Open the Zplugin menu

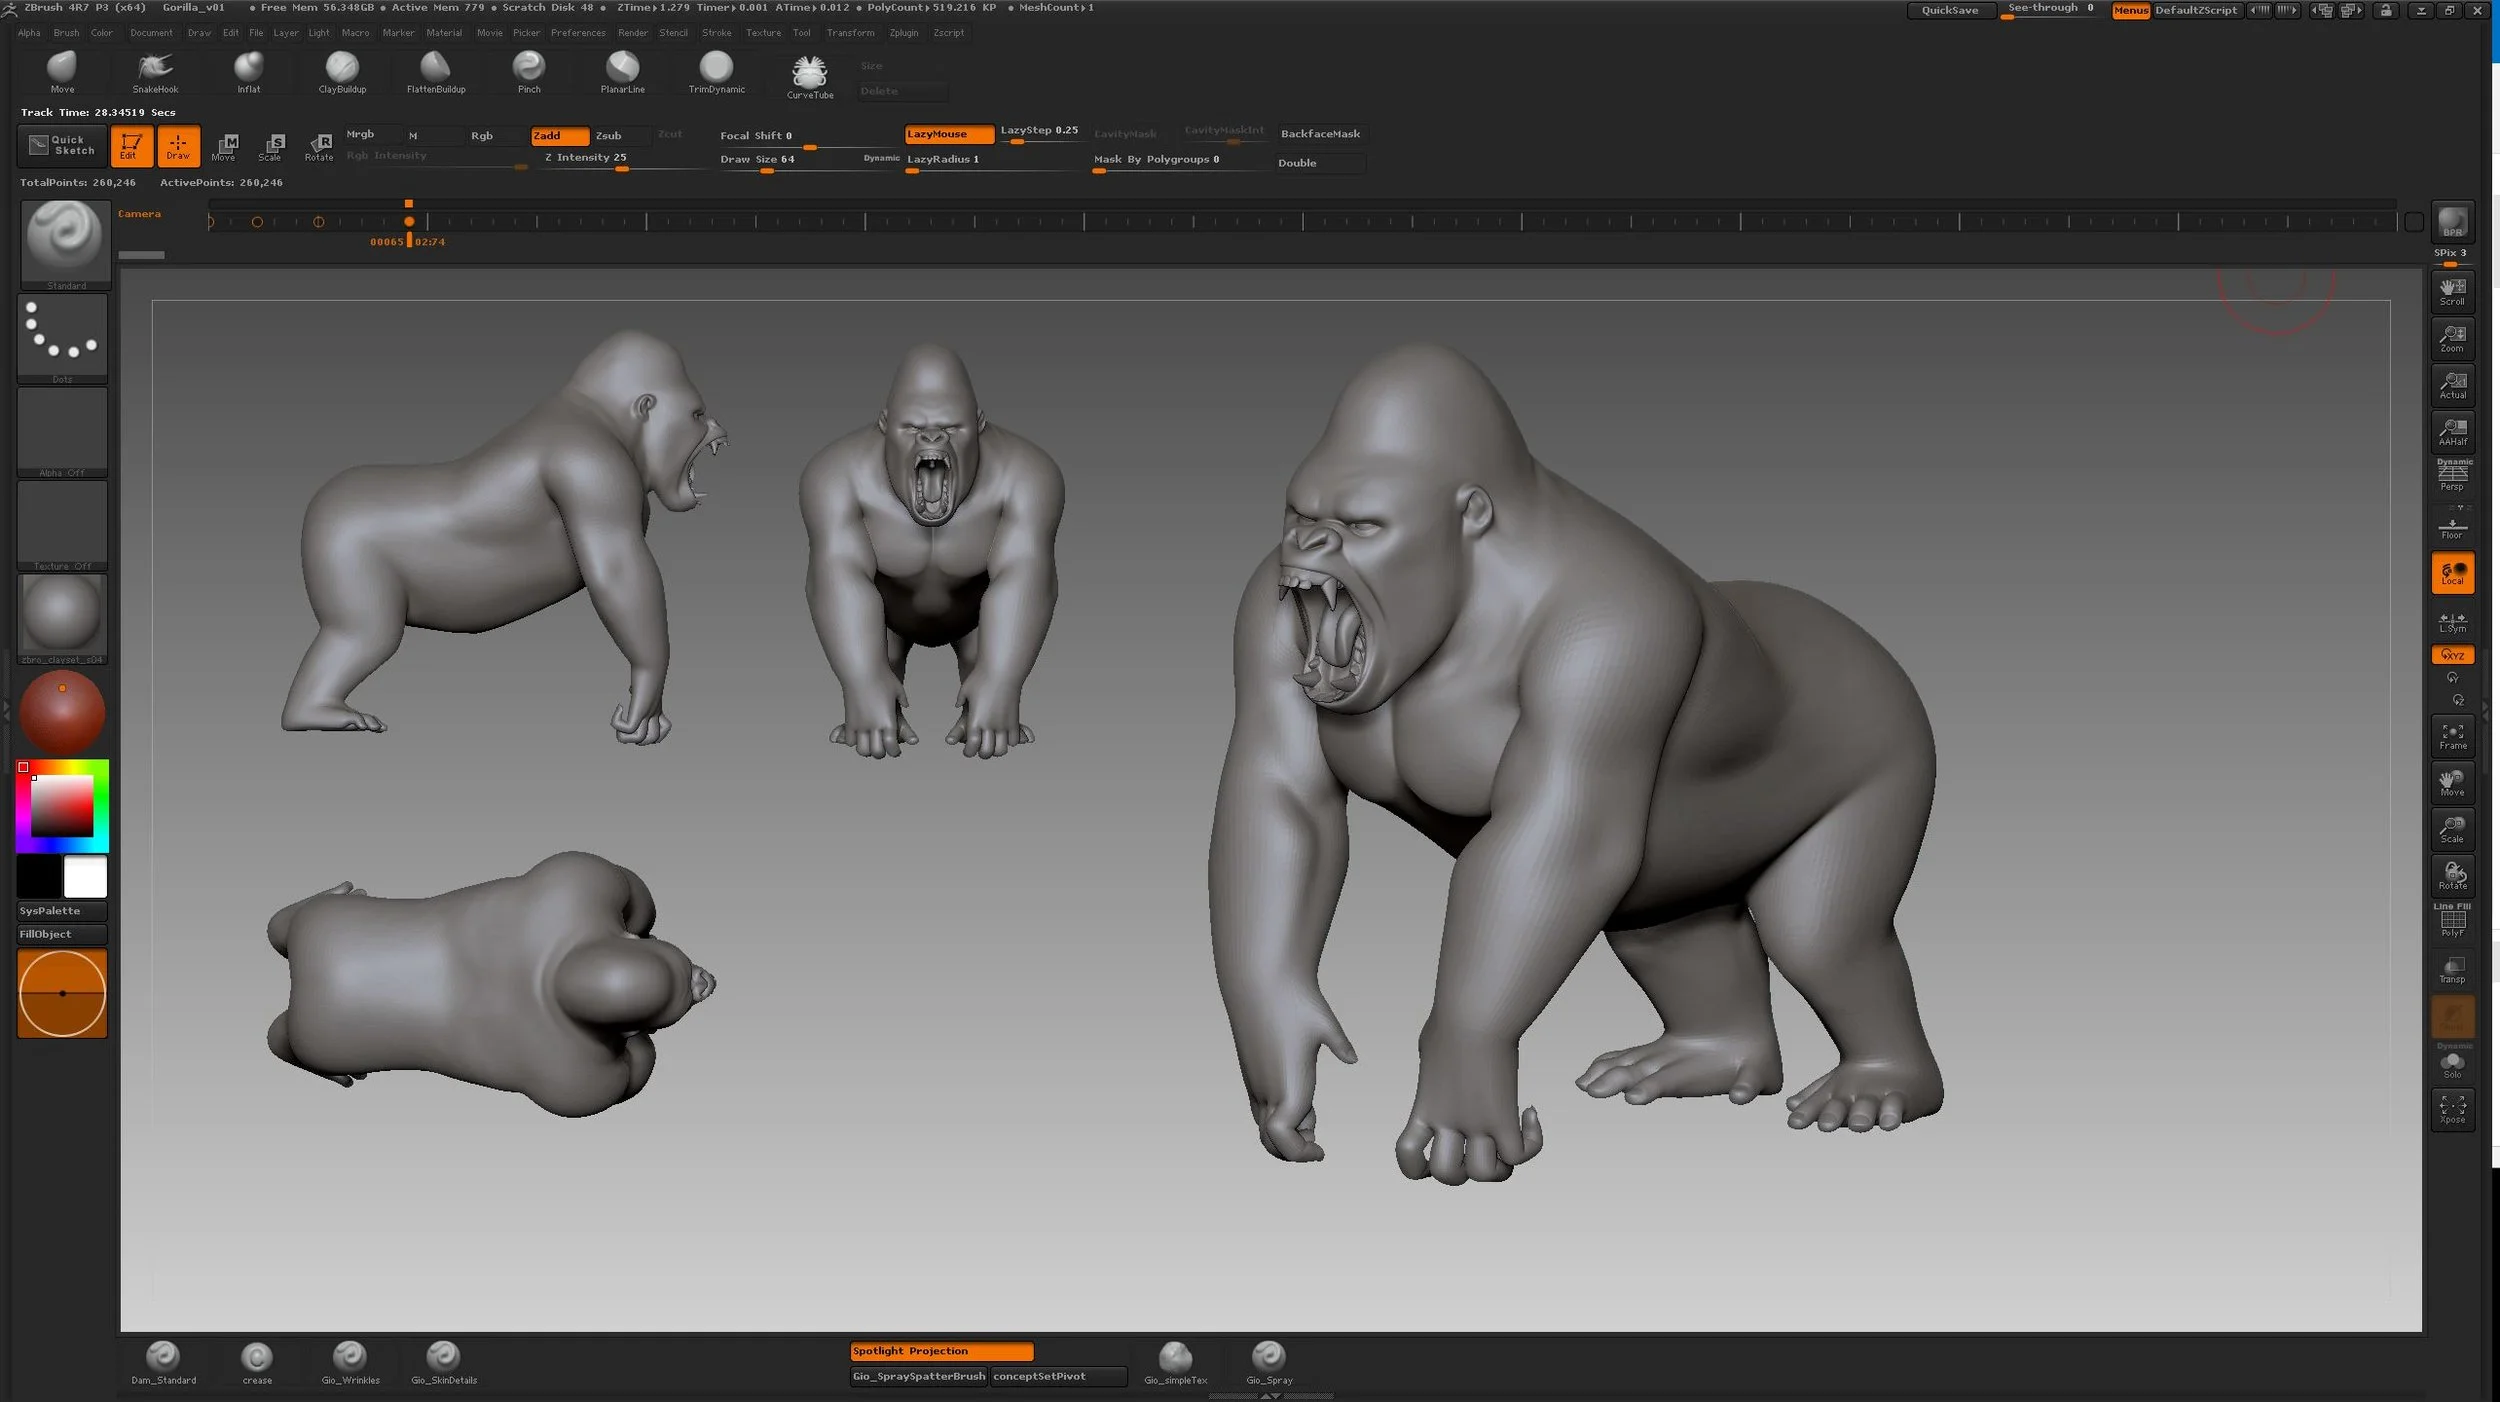coord(903,33)
